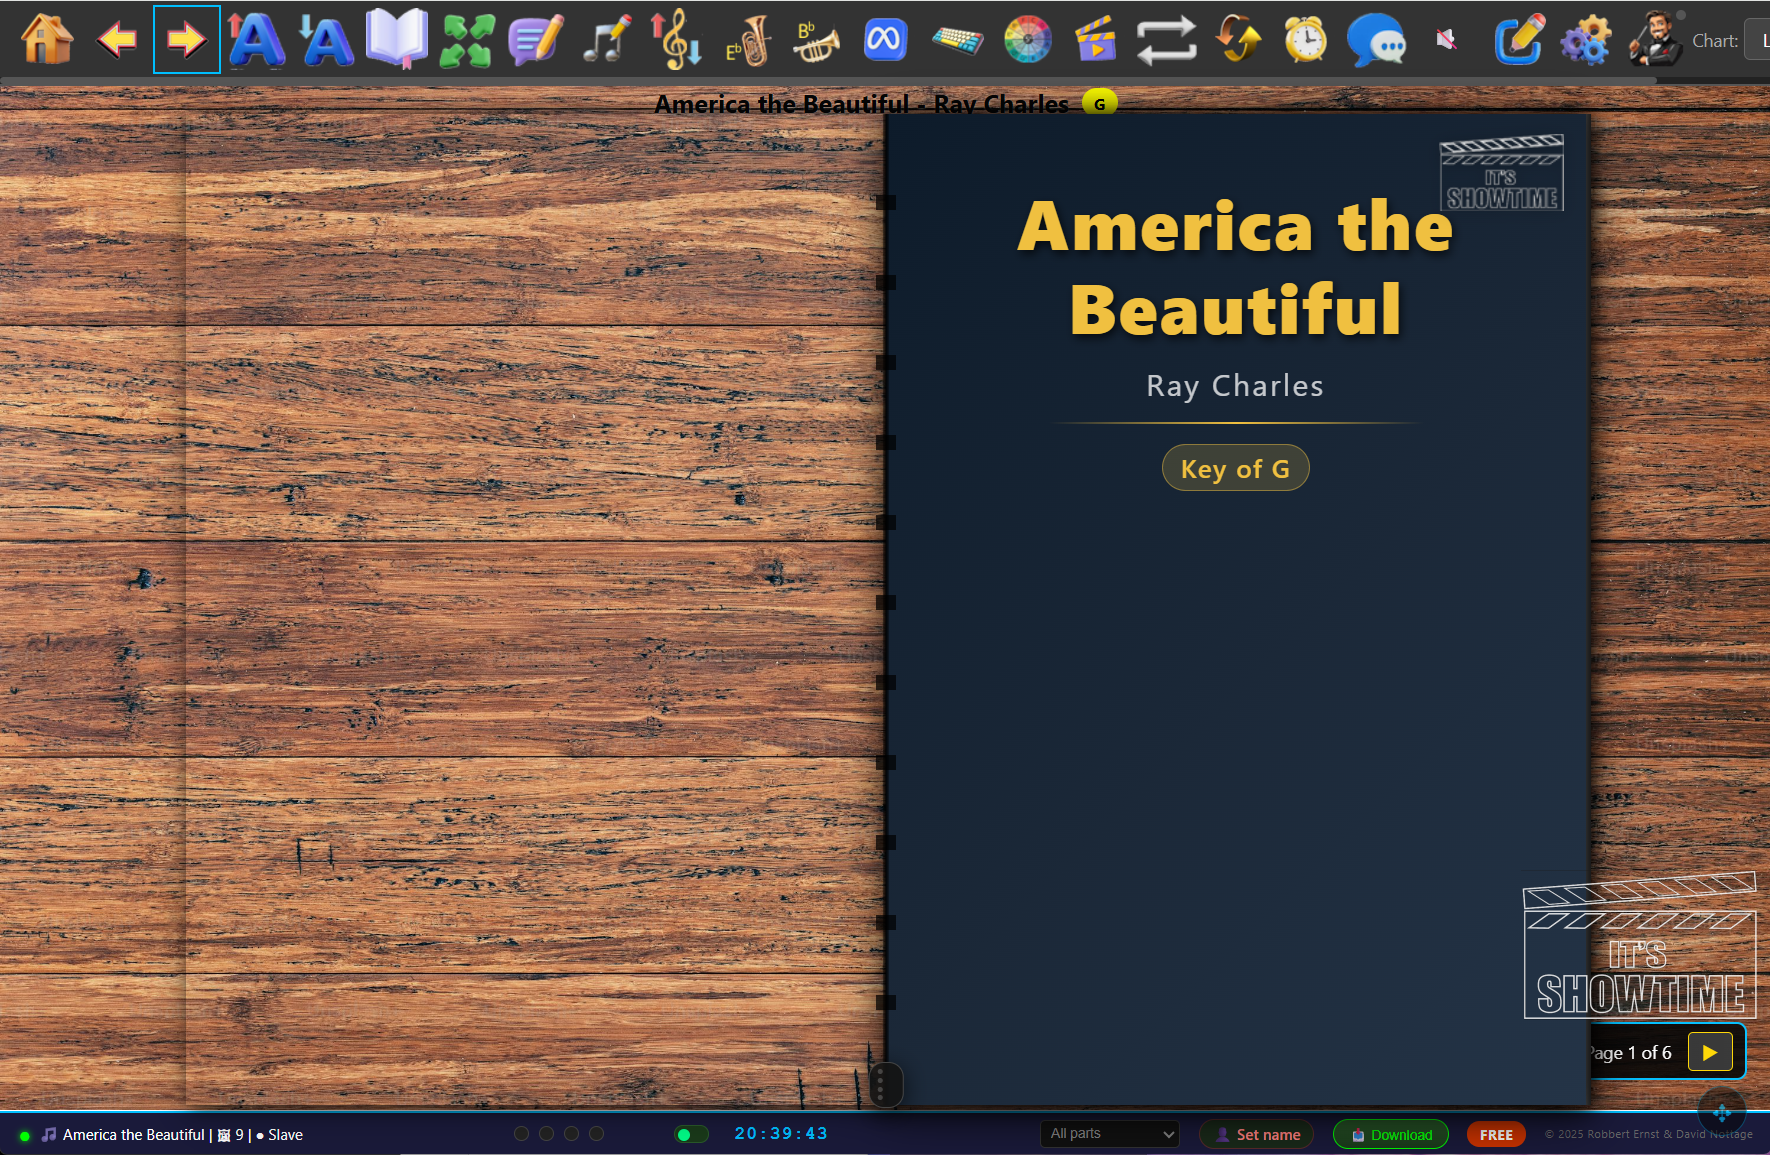Viewport: 1770px width, 1155px height.
Task: Click the green connection status dot
Action: [24, 1136]
